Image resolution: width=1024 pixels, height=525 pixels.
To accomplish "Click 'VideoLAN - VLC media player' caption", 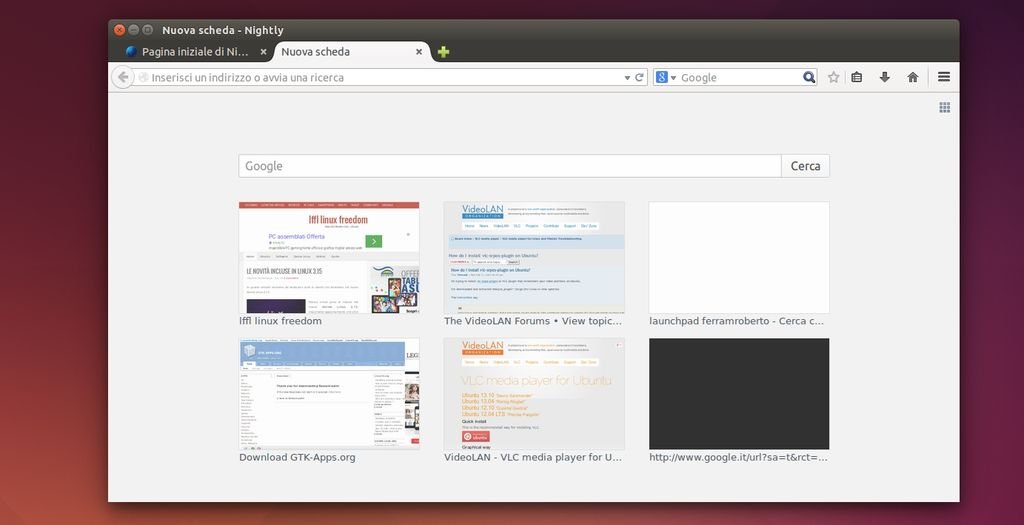I will [533, 457].
